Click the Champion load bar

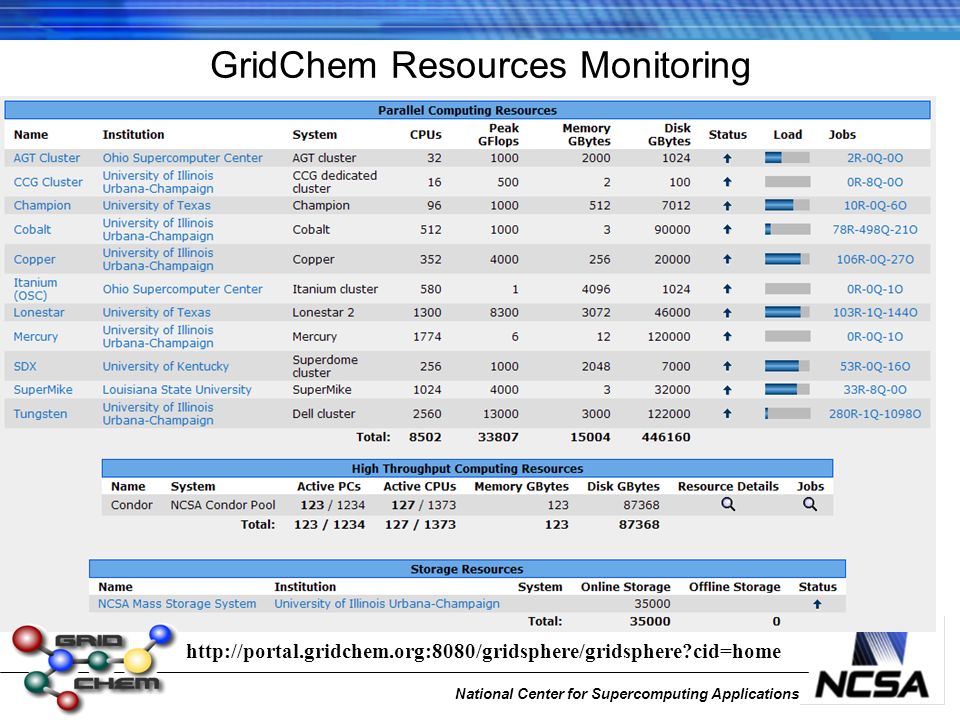[x=787, y=205]
